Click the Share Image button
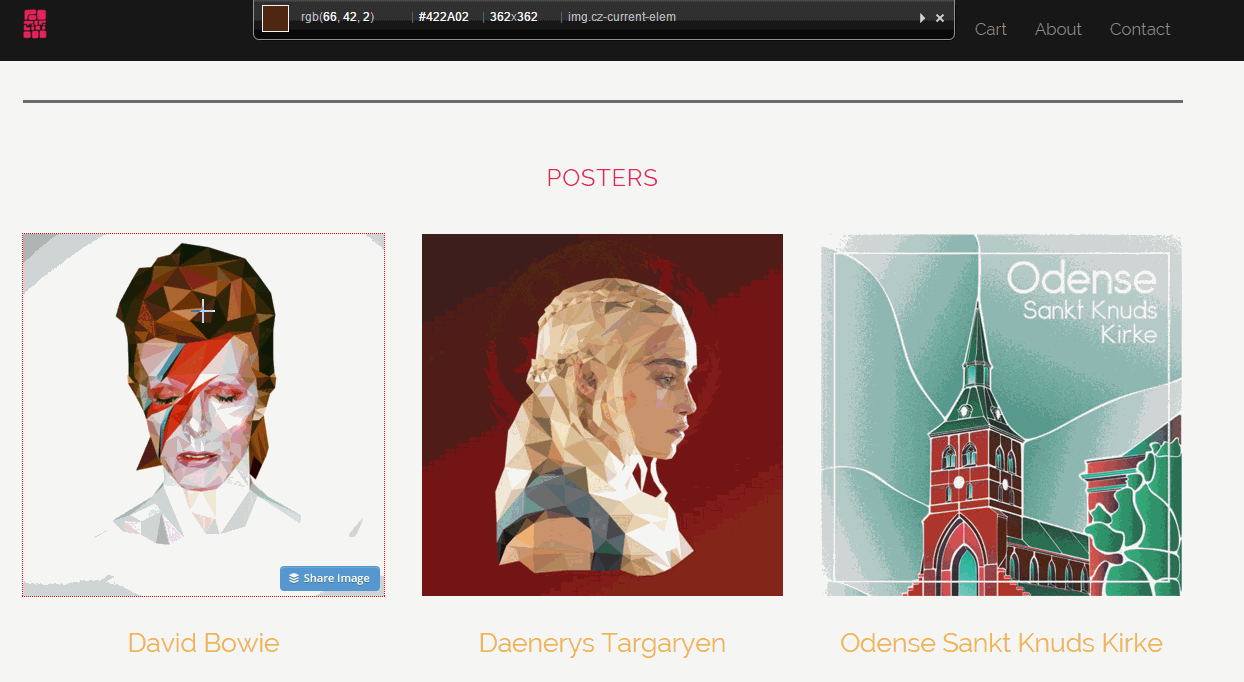 (330, 578)
